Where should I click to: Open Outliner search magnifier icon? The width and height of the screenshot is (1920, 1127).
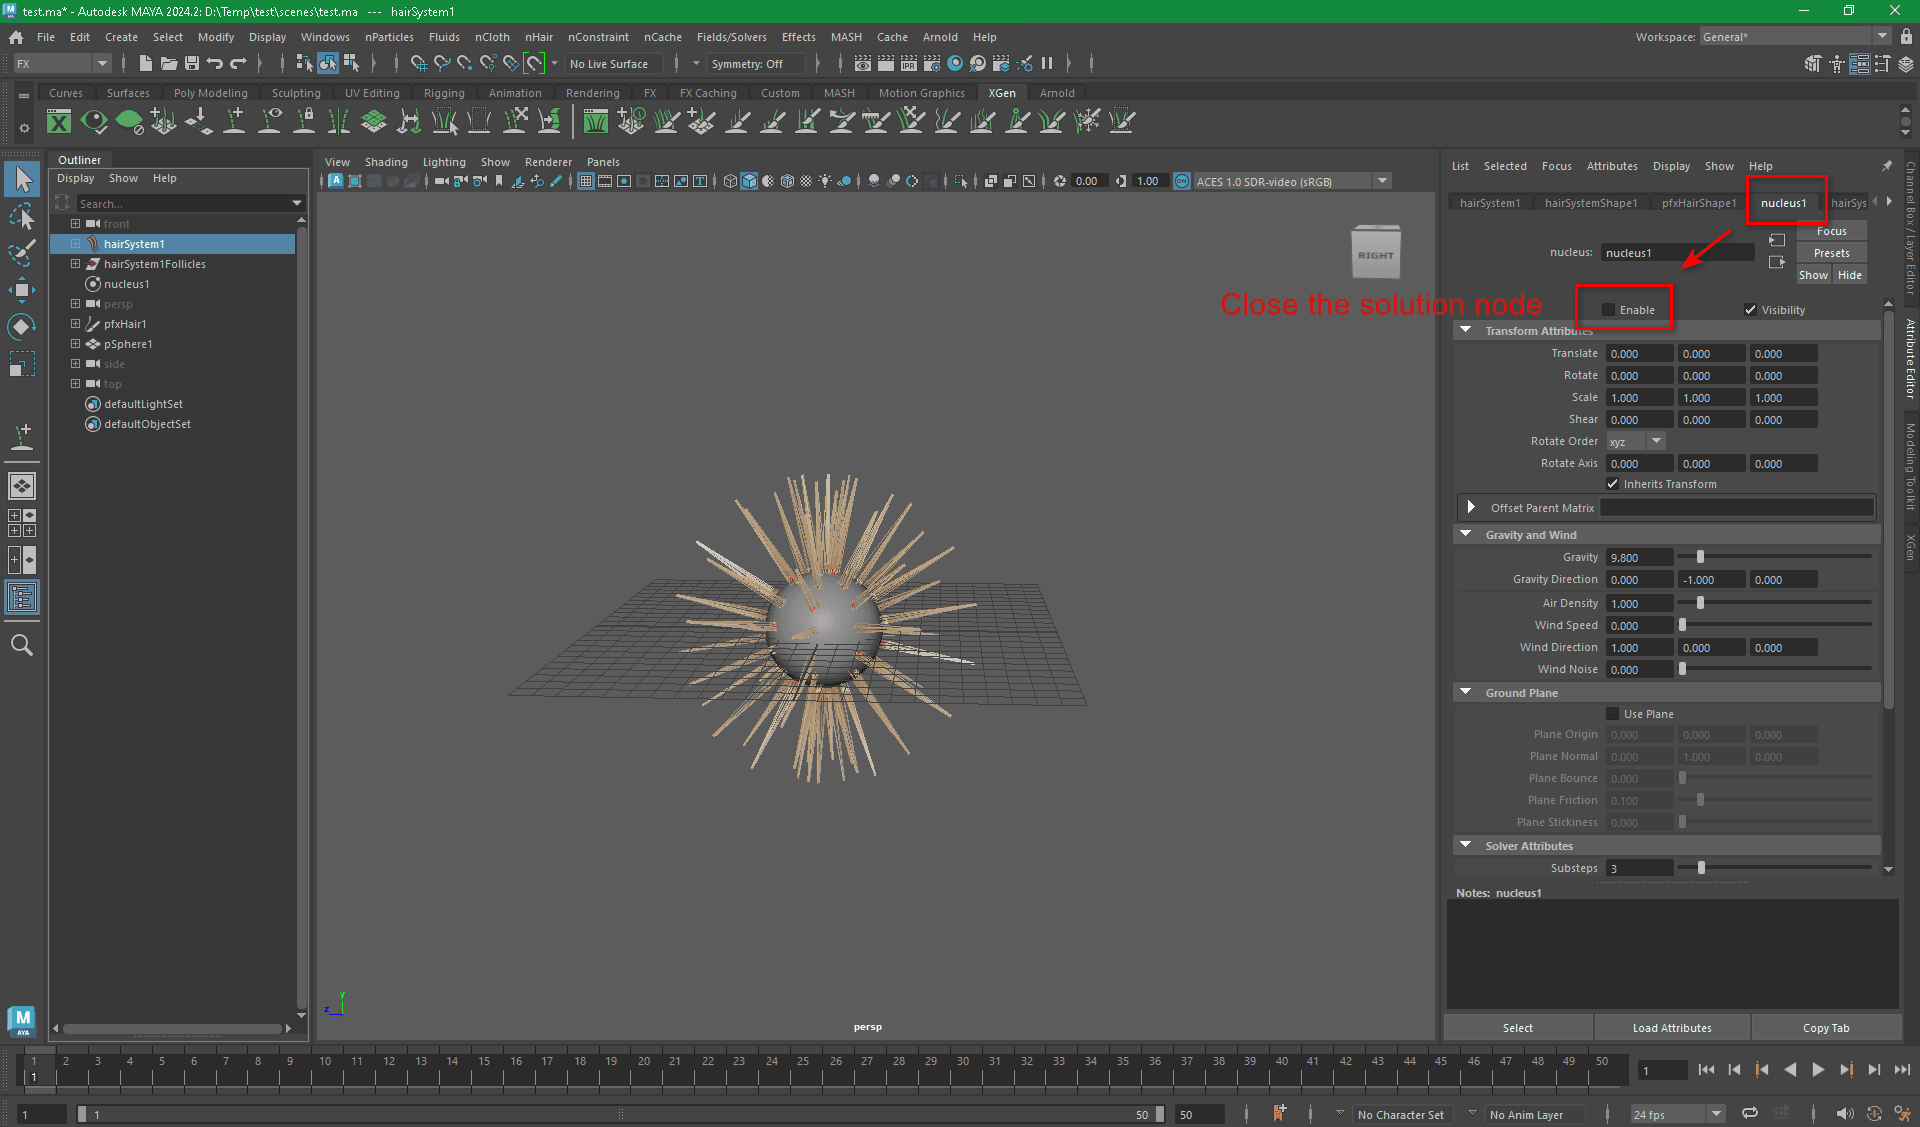tap(22, 645)
